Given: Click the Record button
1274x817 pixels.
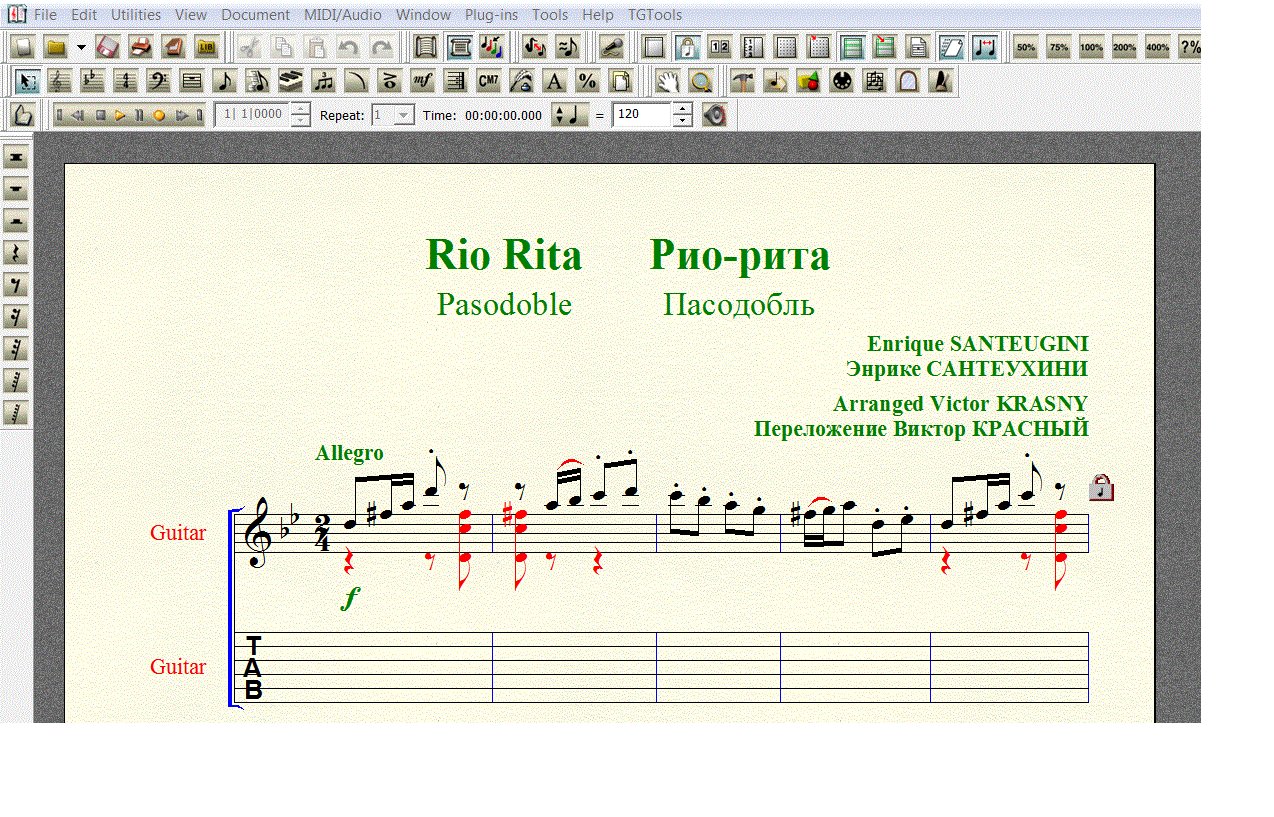Looking at the screenshot, I should 159,115.
